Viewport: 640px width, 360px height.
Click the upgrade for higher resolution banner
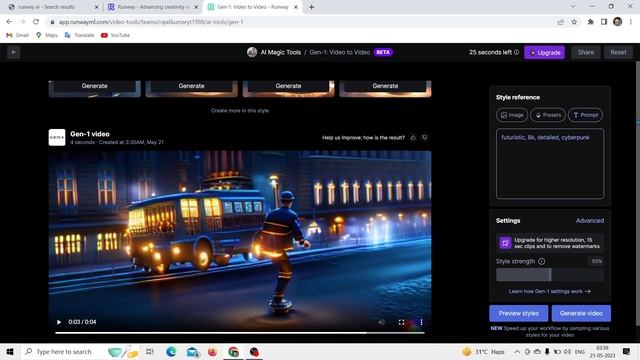point(550,243)
